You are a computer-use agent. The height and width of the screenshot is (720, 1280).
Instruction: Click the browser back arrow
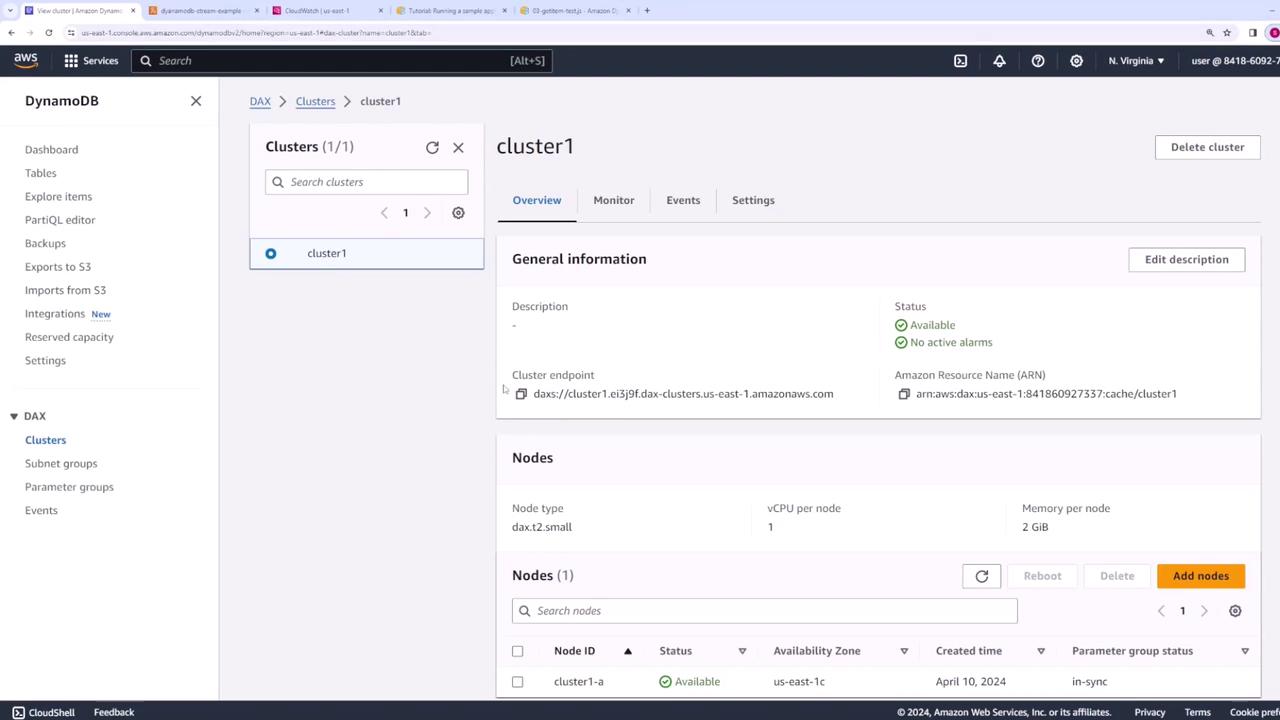[11, 33]
